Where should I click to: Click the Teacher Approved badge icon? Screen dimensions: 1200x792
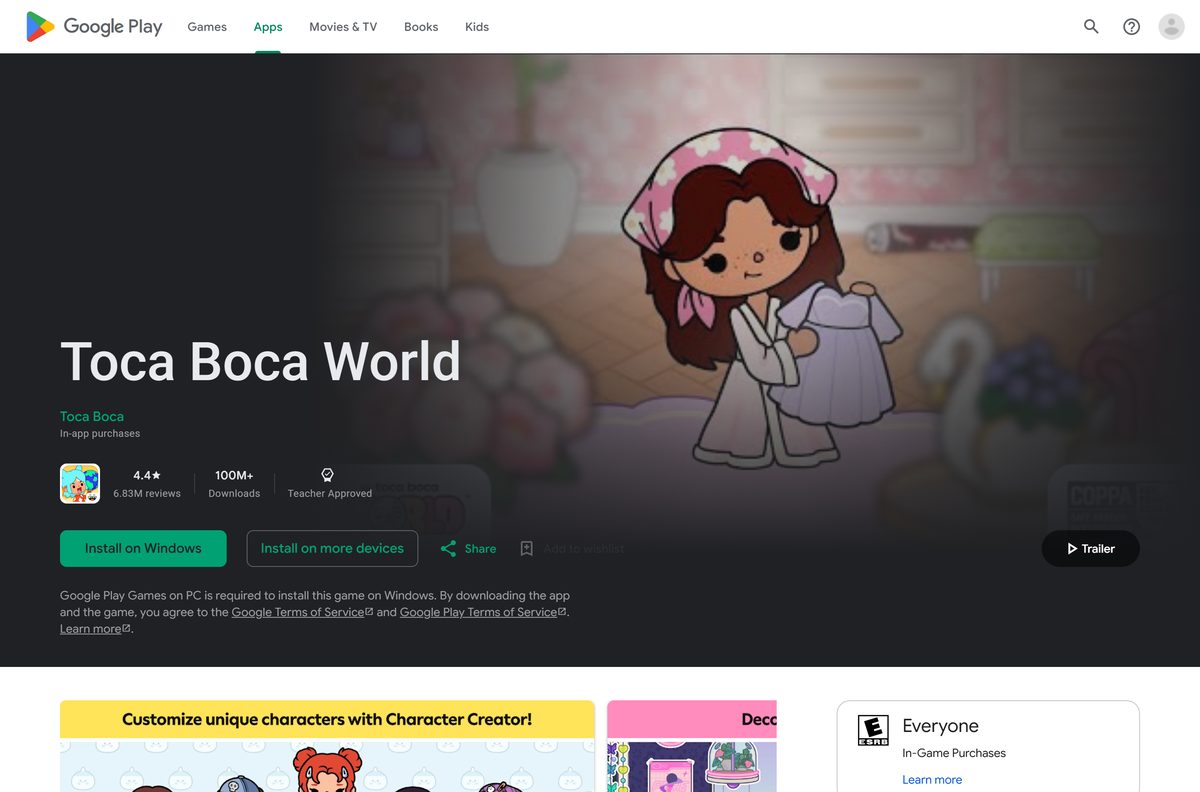[327, 475]
